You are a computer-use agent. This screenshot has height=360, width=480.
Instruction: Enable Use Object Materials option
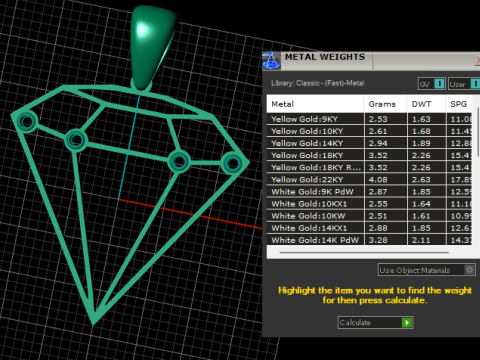[469, 269]
